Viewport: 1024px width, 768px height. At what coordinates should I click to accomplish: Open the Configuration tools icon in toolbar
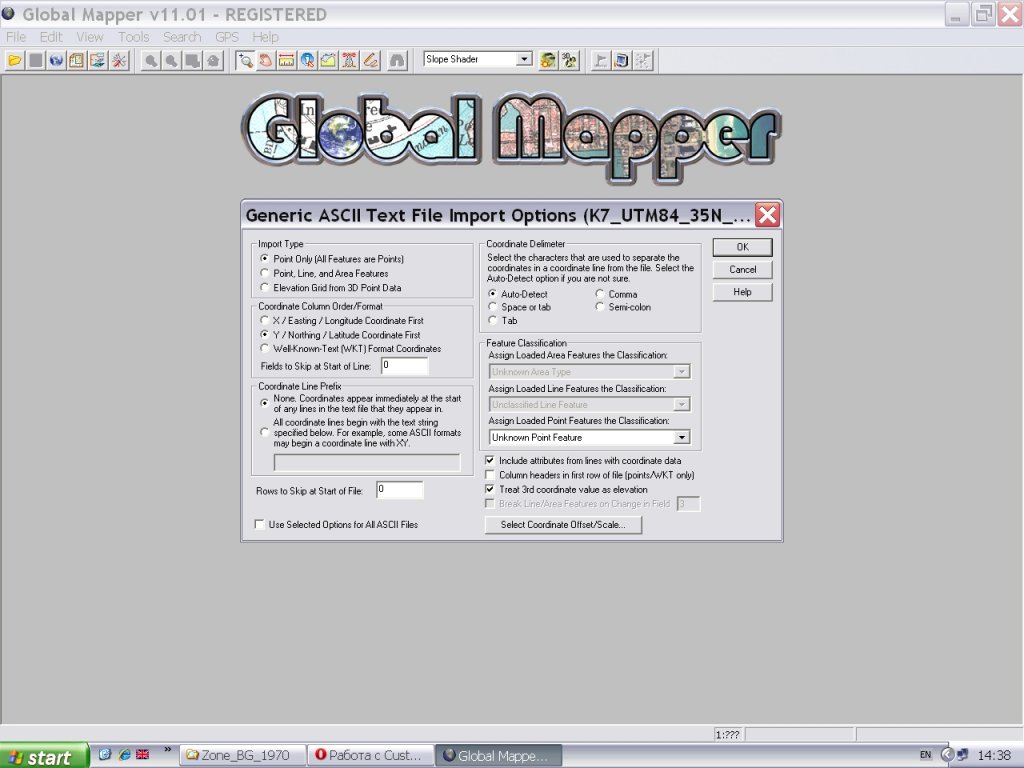pyautogui.click(x=119, y=60)
